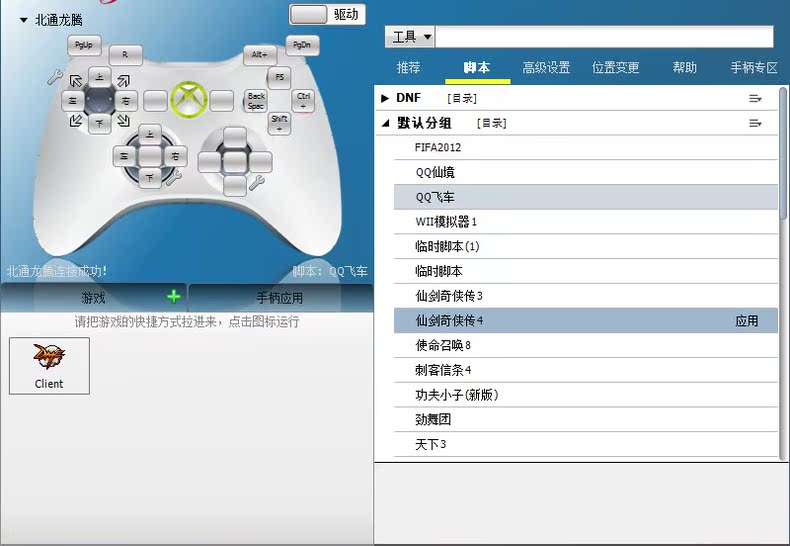Click the Ctrl+ face button mapping
Screen dimensions: 790x546
tap(303, 100)
